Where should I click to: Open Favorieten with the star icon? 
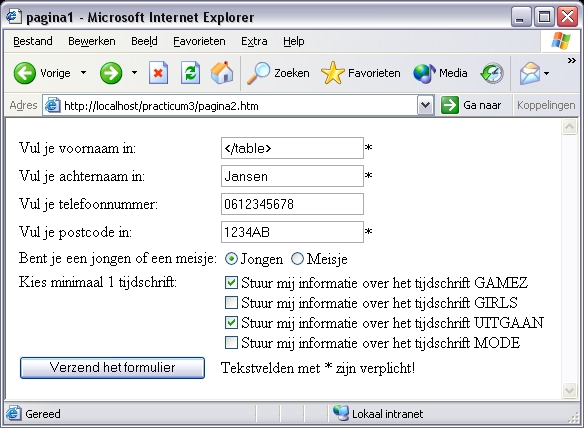332,73
